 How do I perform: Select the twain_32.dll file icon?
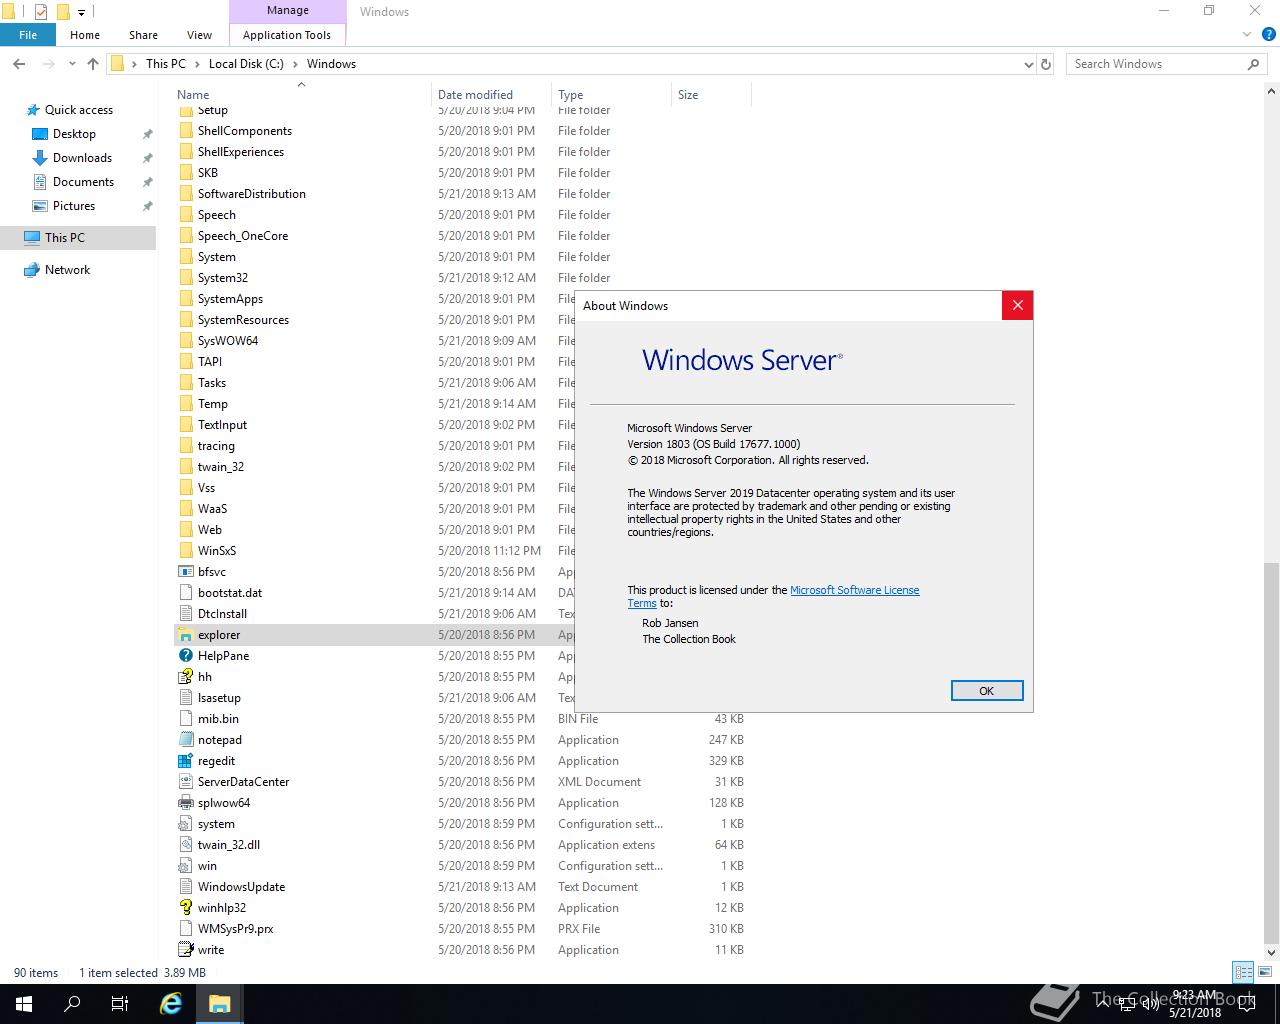coord(185,845)
